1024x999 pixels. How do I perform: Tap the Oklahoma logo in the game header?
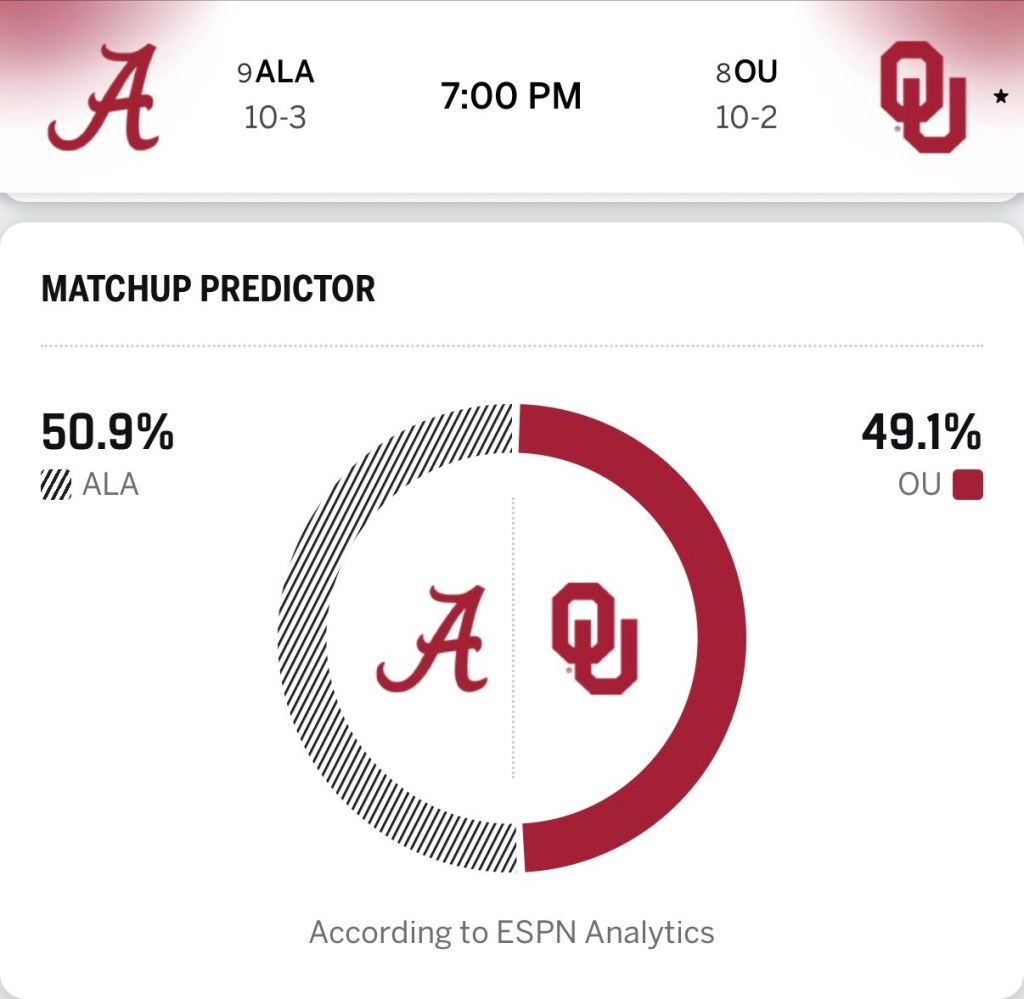click(x=922, y=97)
